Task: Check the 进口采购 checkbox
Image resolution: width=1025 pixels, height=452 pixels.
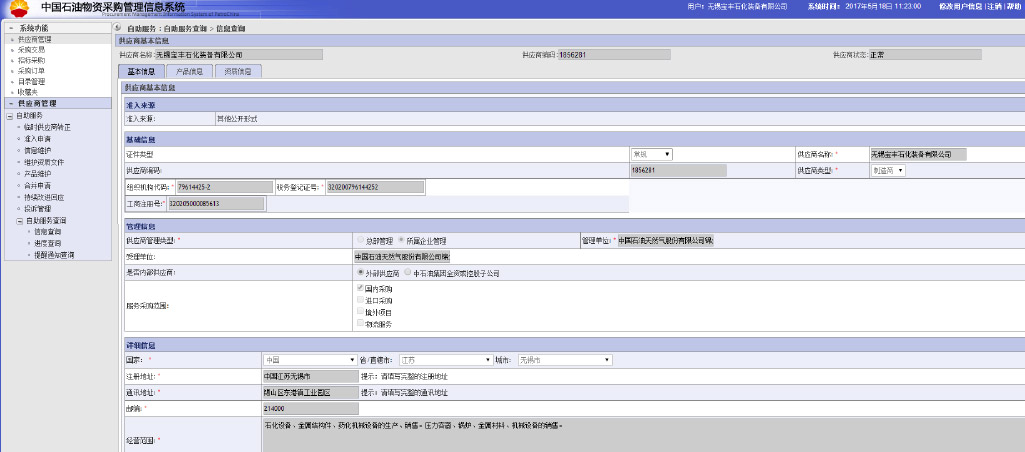Action: [361, 300]
